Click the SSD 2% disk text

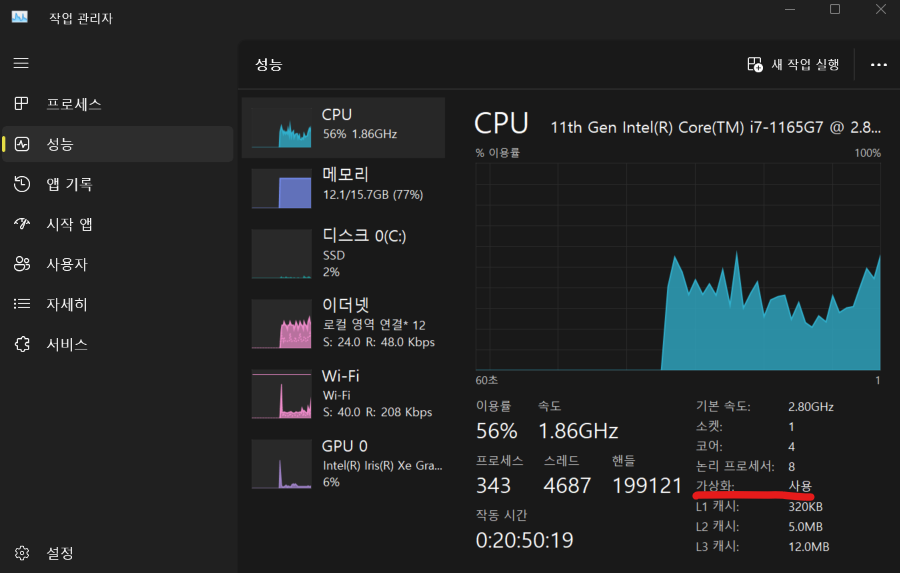(x=333, y=264)
